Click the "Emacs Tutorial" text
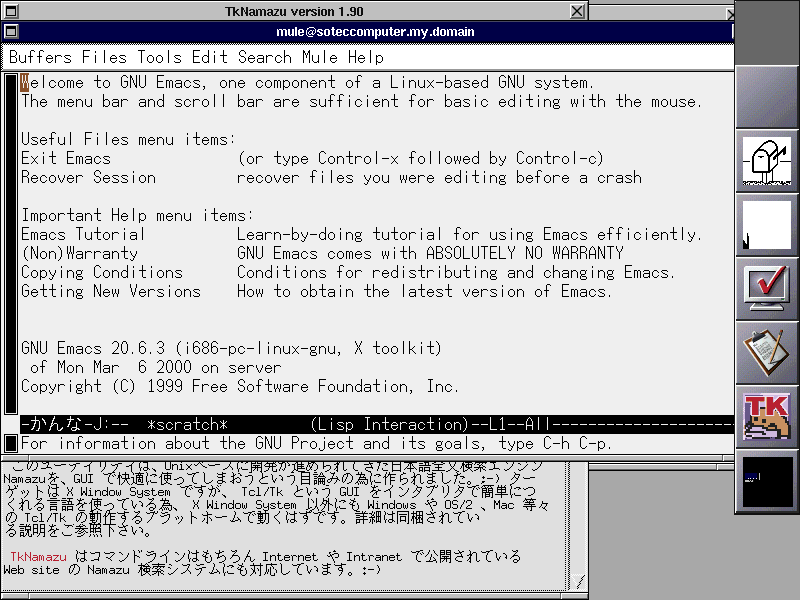 point(83,234)
